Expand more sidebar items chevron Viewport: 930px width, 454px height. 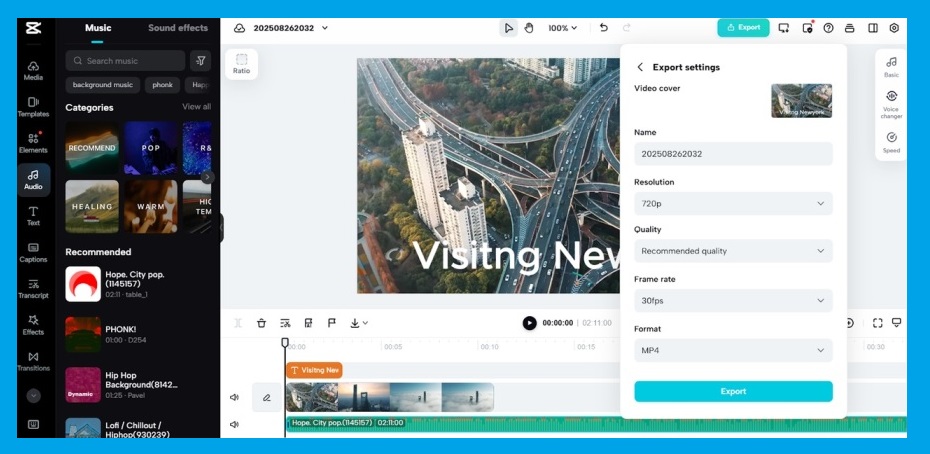33,396
